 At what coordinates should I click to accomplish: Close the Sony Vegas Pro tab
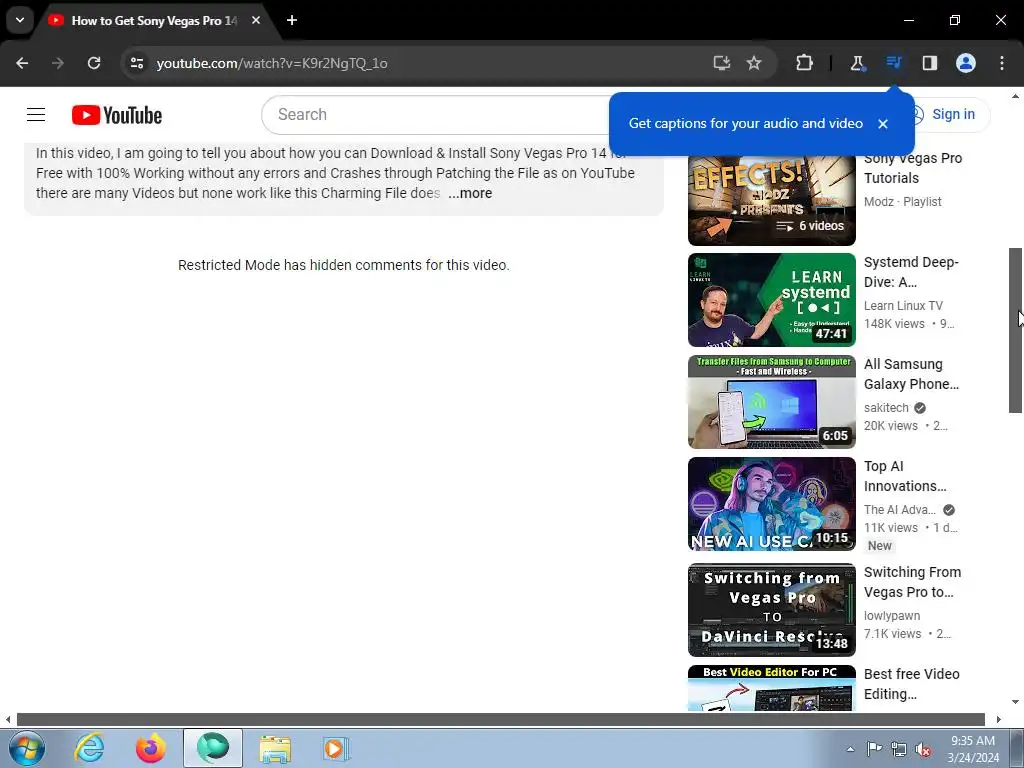[x=256, y=20]
